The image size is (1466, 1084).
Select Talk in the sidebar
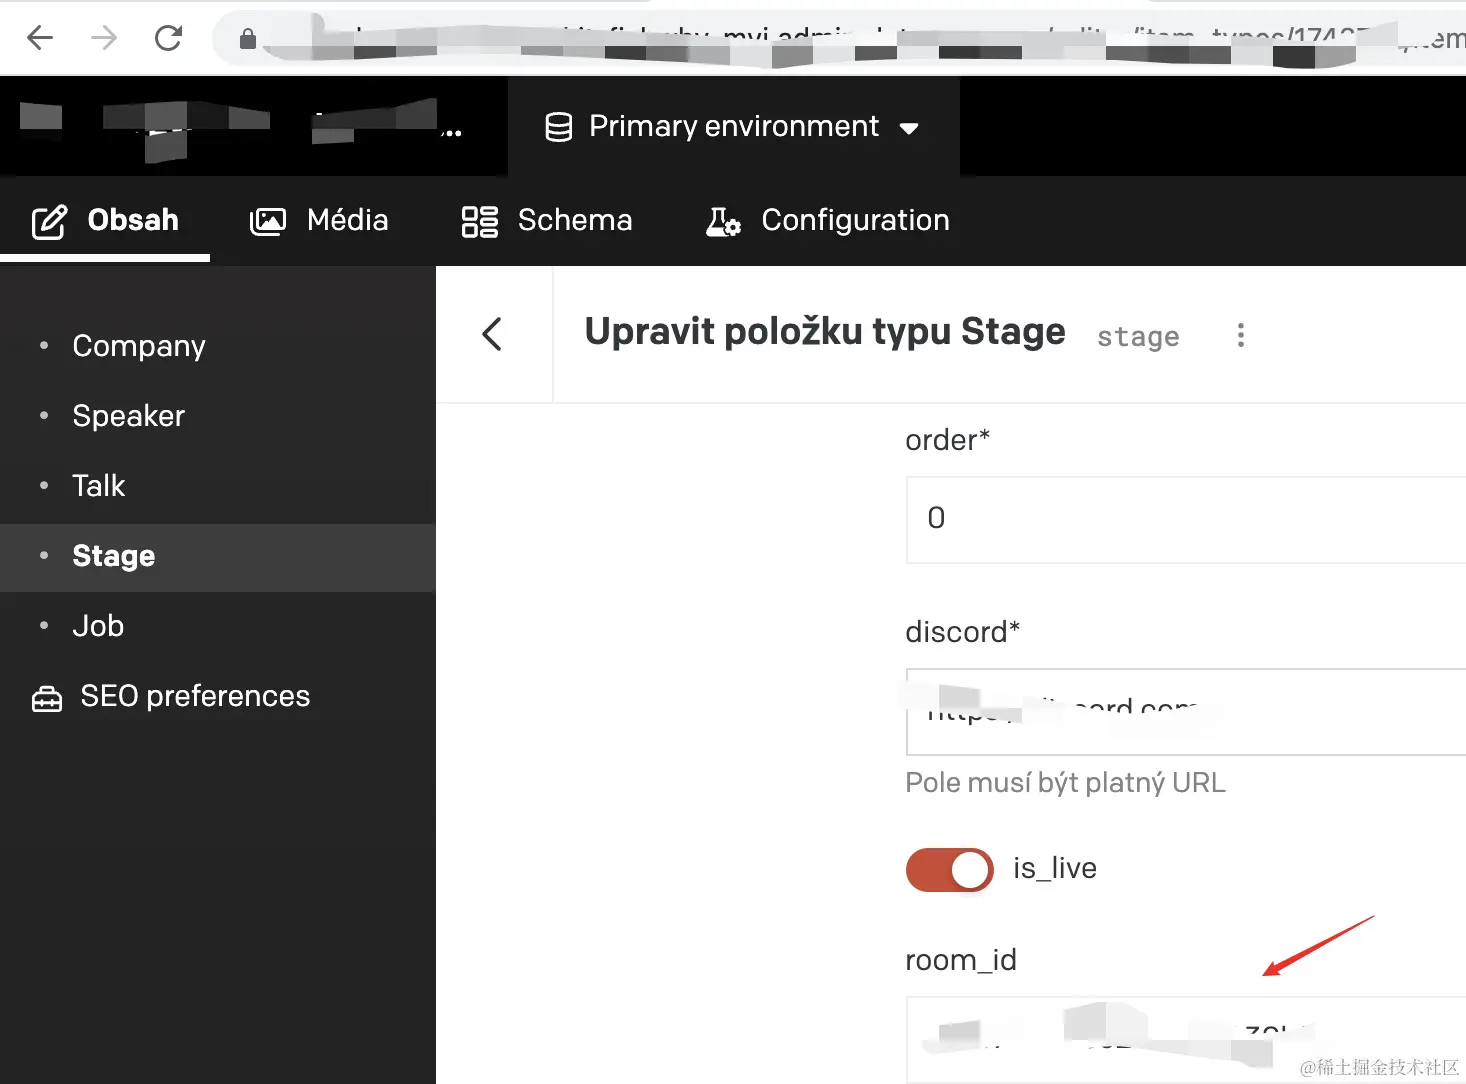point(99,486)
